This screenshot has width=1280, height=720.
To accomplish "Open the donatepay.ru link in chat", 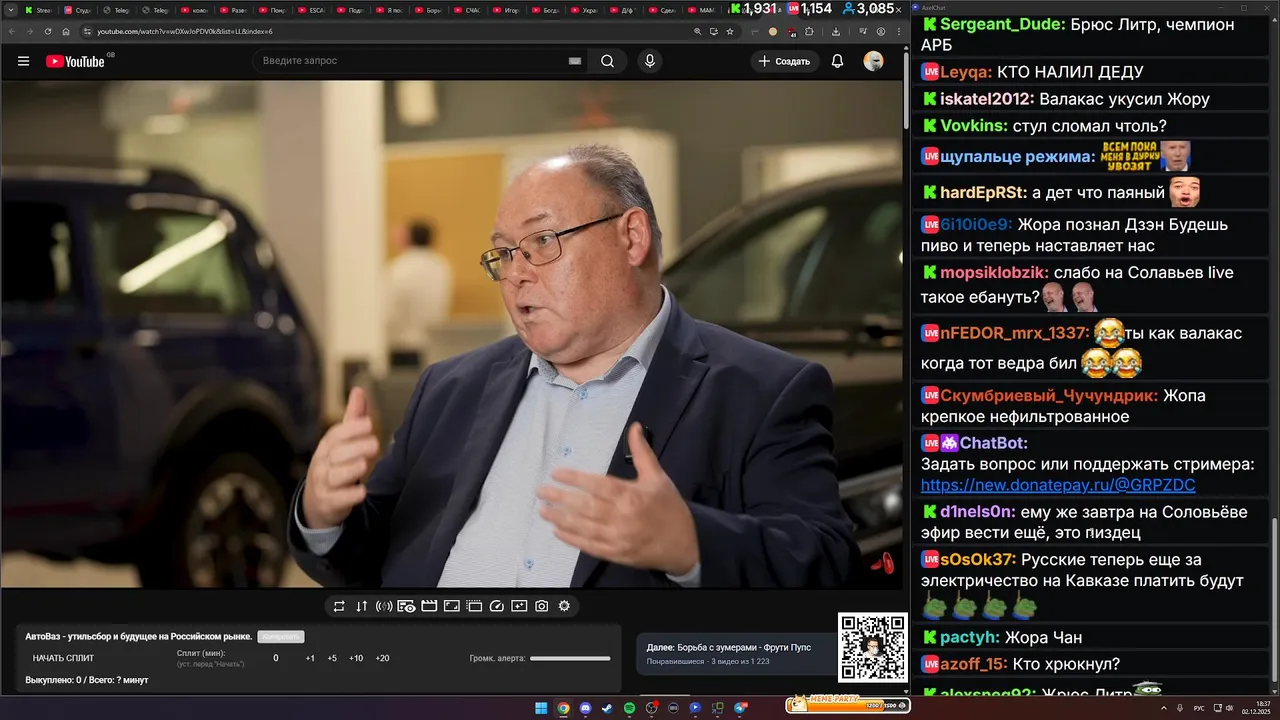I will click(x=1058, y=485).
